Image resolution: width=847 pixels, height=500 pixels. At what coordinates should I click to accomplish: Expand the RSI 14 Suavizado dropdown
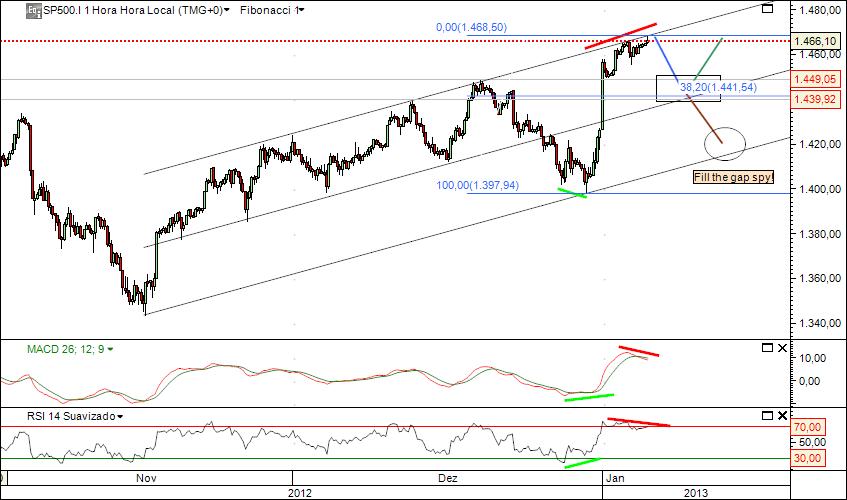(x=119, y=416)
